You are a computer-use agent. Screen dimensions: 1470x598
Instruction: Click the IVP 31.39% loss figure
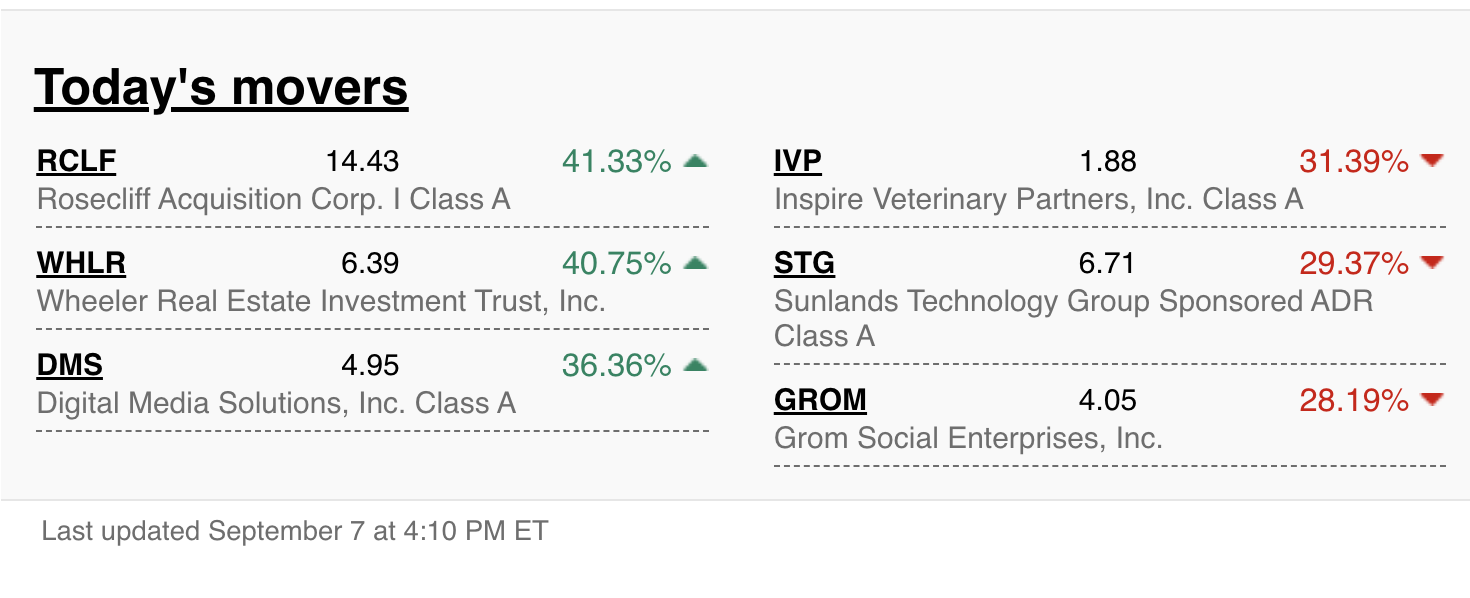tap(1354, 161)
